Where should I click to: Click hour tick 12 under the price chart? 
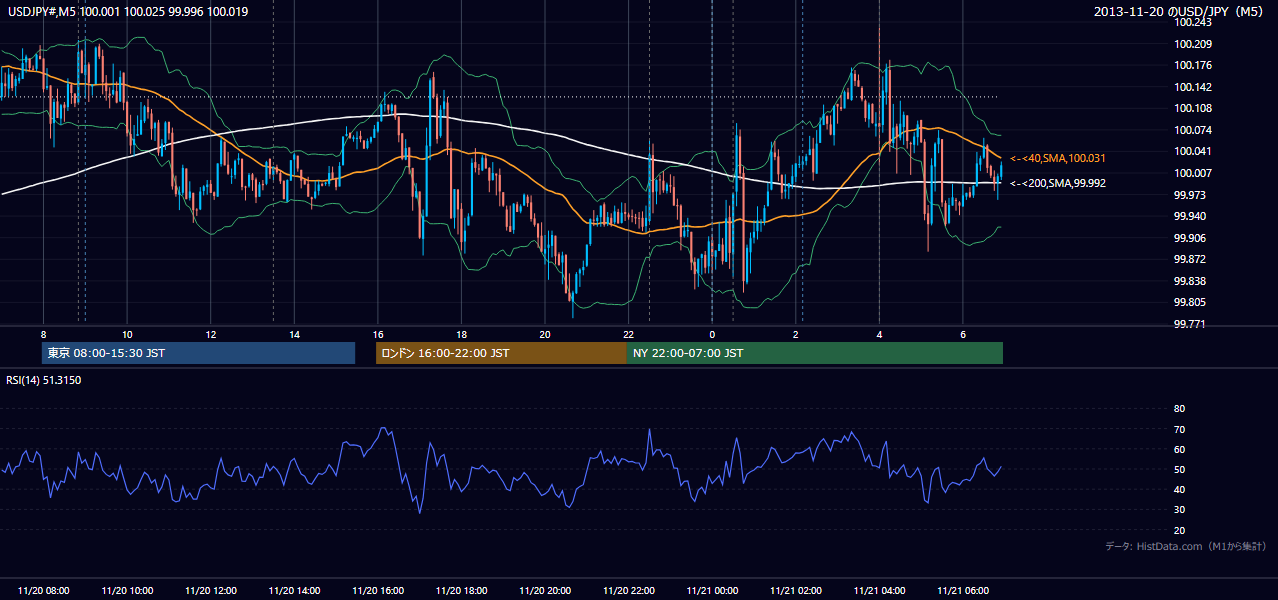pos(211,334)
